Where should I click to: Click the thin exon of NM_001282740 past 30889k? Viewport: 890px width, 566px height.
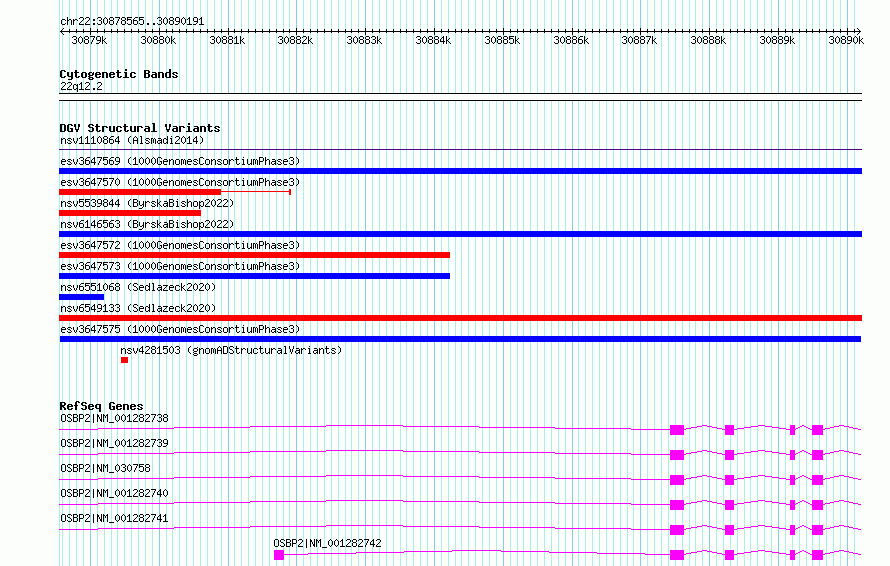pyautogui.click(x=792, y=505)
